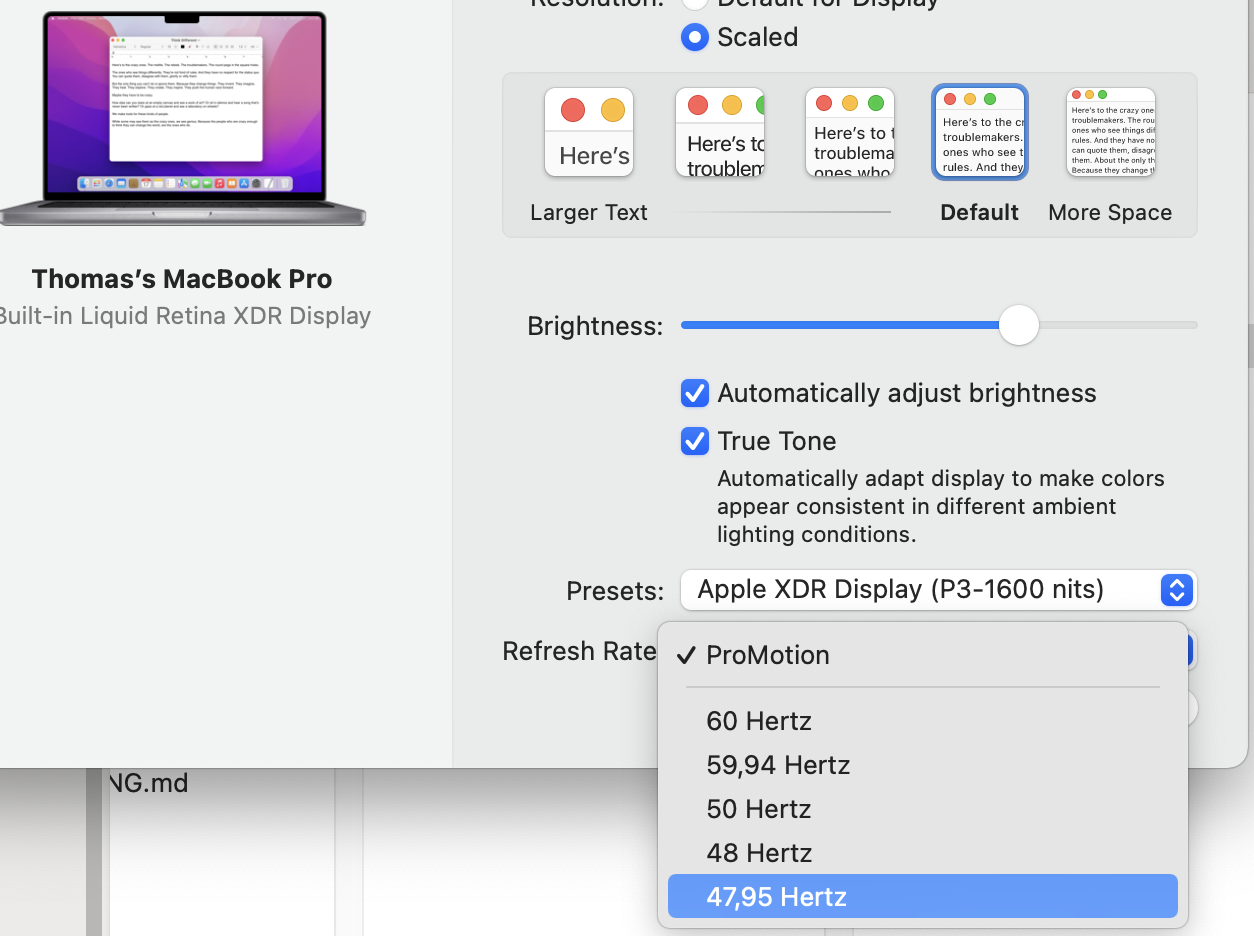This screenshot has height=936, width=1254.
Task: Click the Presets dropdown arrow stepper
Action: [1177, 590]
